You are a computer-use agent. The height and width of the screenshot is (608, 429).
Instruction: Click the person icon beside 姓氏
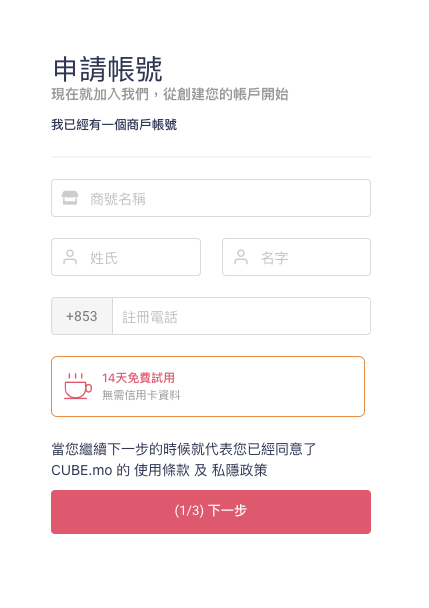point(70,257)
